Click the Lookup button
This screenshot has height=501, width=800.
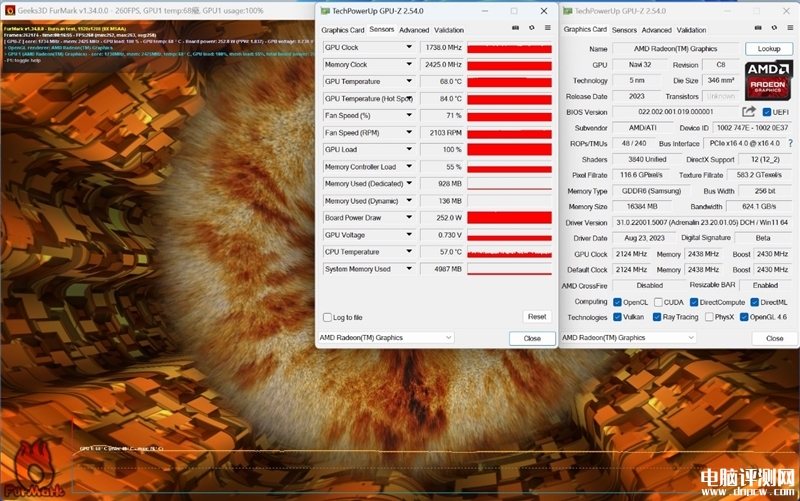click(769, 48)
